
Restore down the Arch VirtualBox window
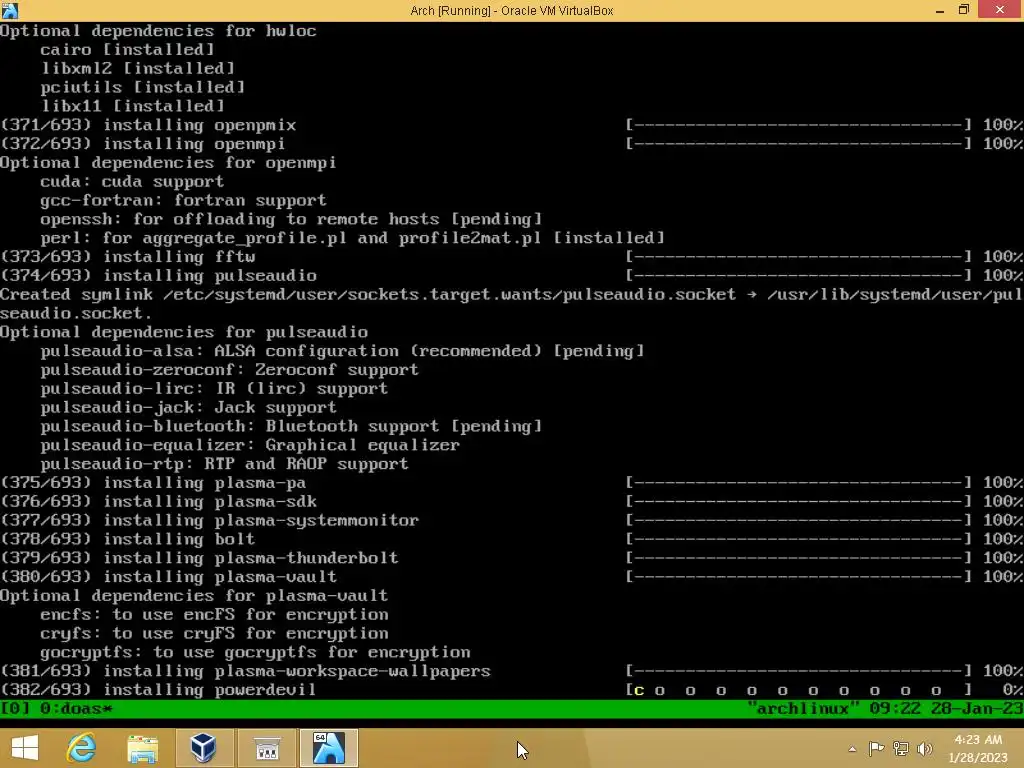coord(964,10)
